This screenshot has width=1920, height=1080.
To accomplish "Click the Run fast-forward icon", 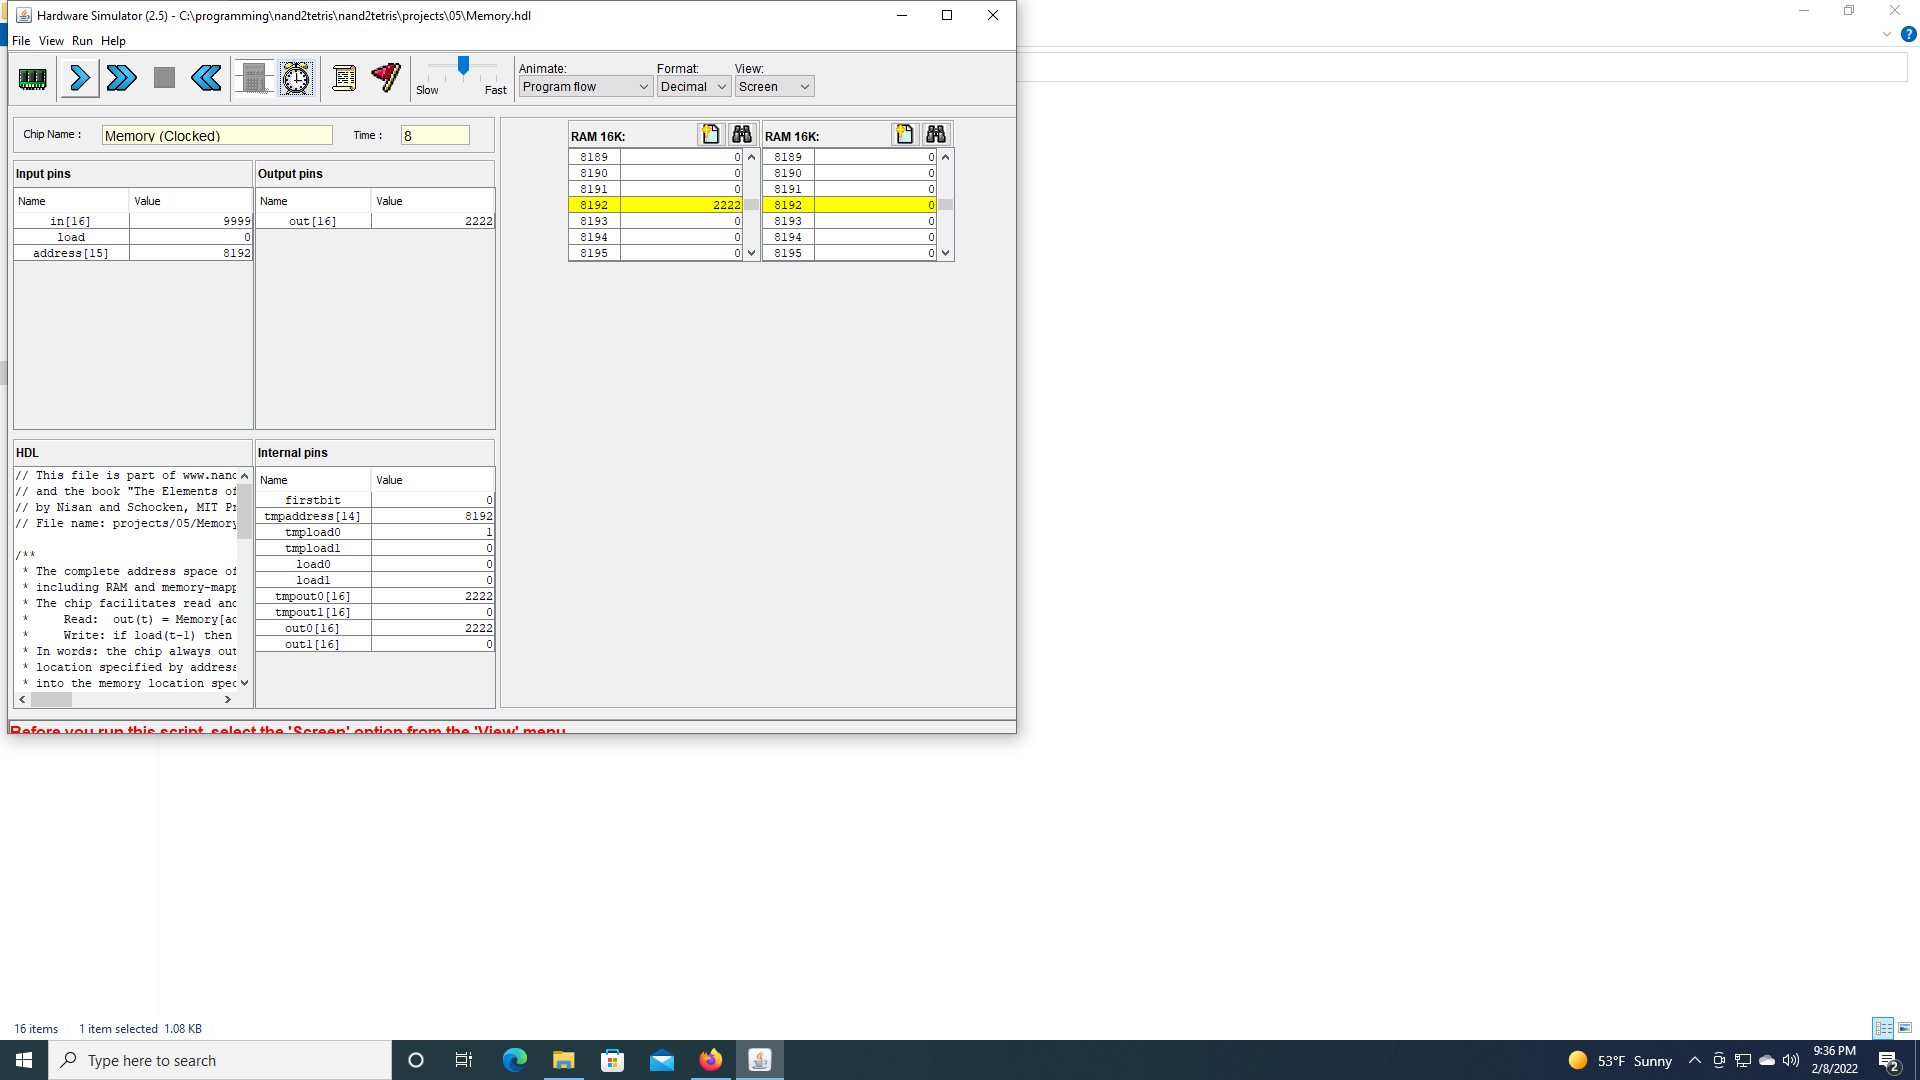I will (x=122, y=78).
